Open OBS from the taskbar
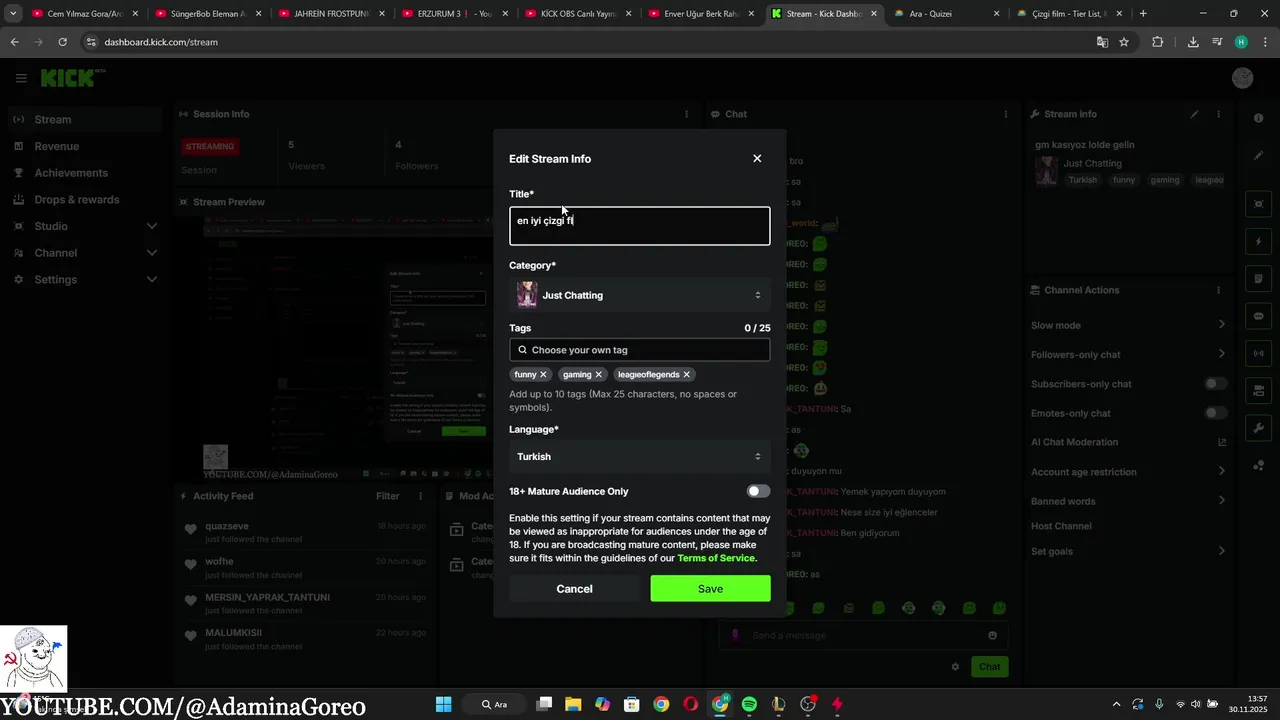Screen dimensions: 1280x720 click(808, 704)
